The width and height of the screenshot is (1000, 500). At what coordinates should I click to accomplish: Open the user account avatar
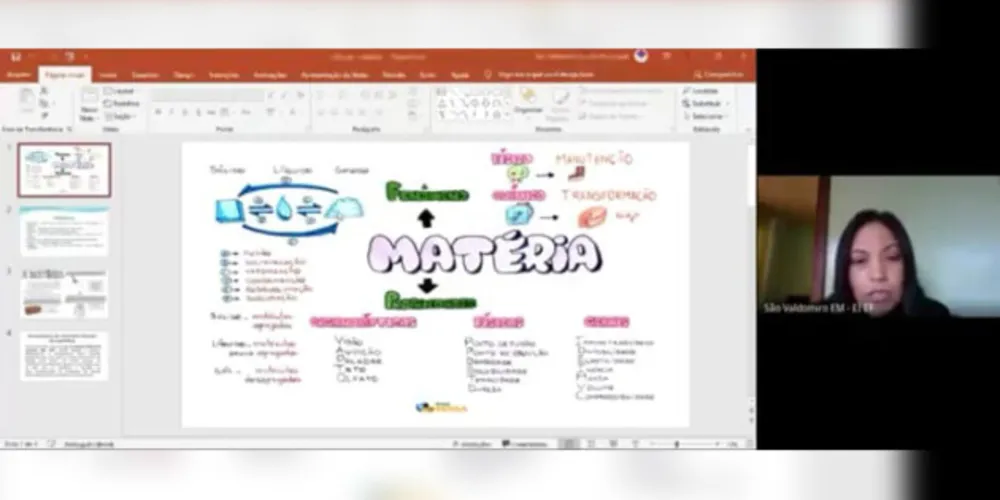[x=640, y=56]
